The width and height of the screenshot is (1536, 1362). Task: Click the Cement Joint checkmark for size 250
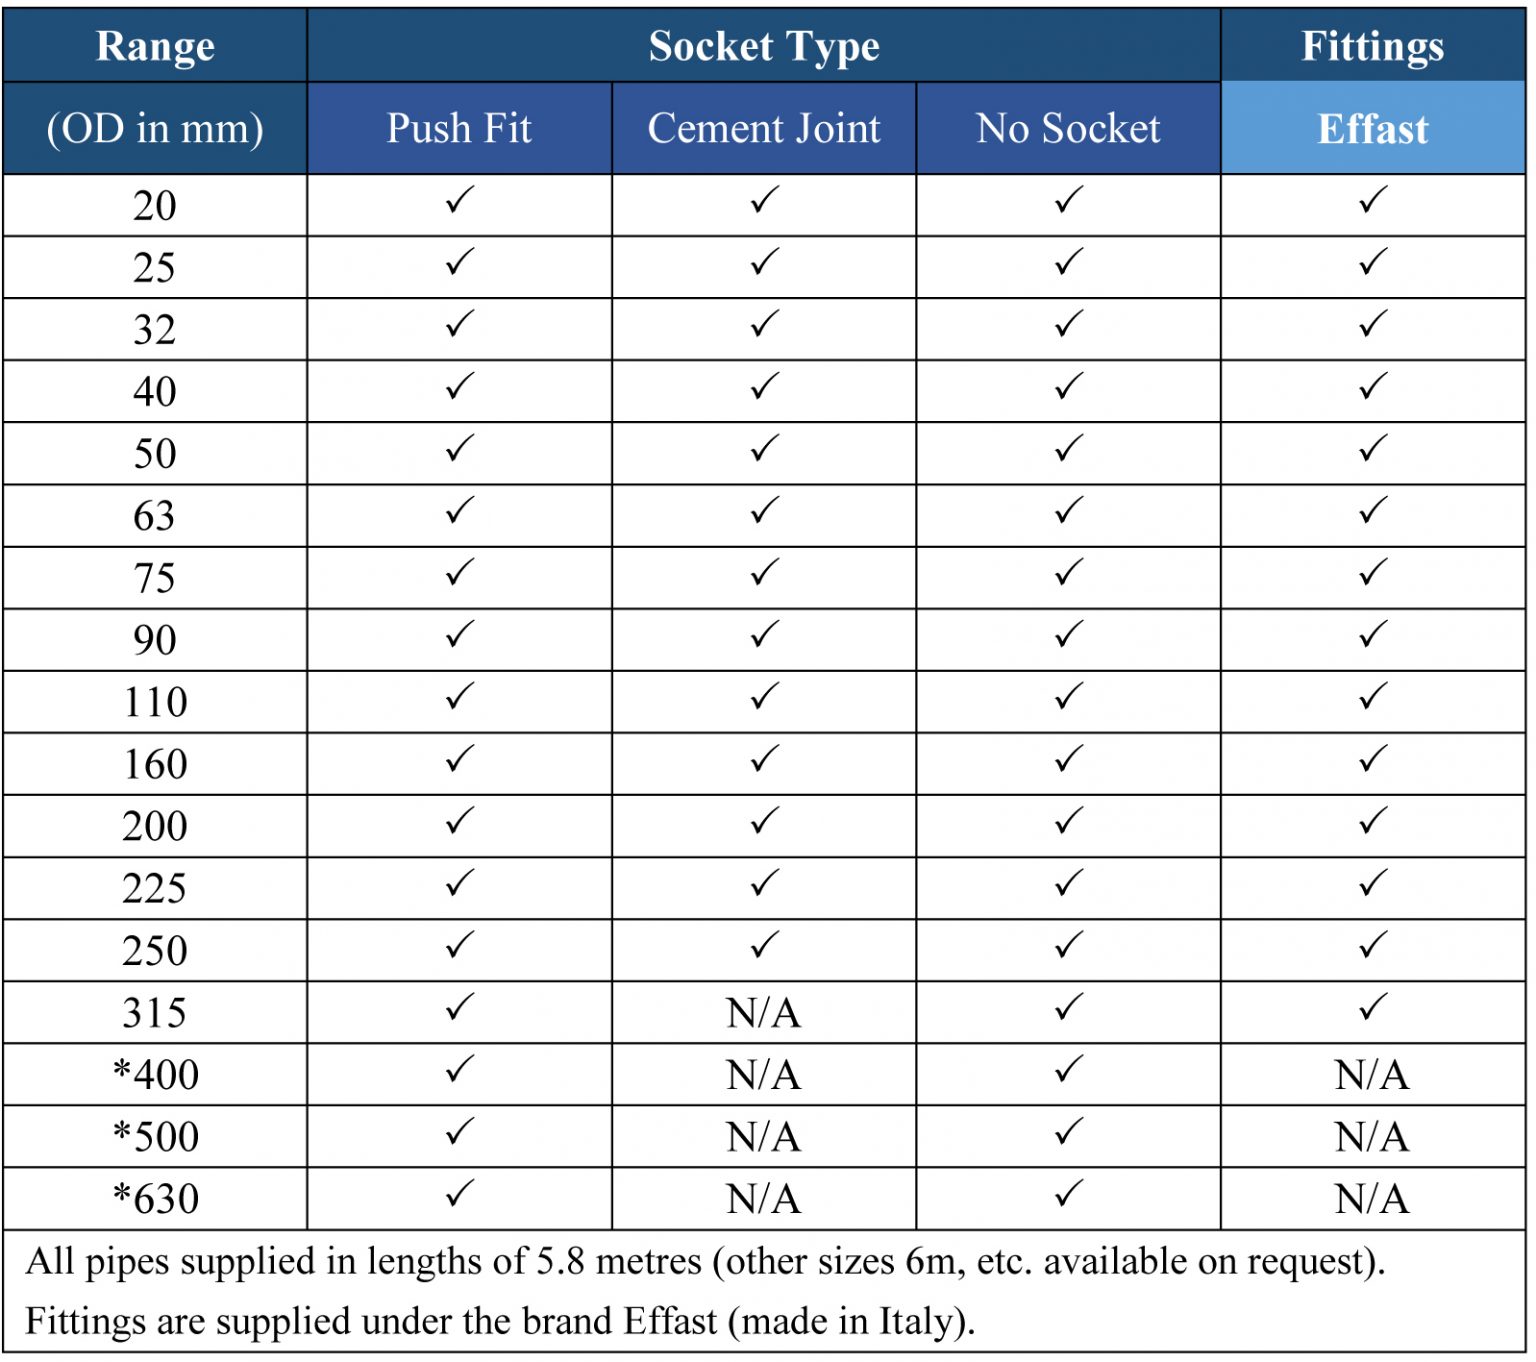click(764, 947)
